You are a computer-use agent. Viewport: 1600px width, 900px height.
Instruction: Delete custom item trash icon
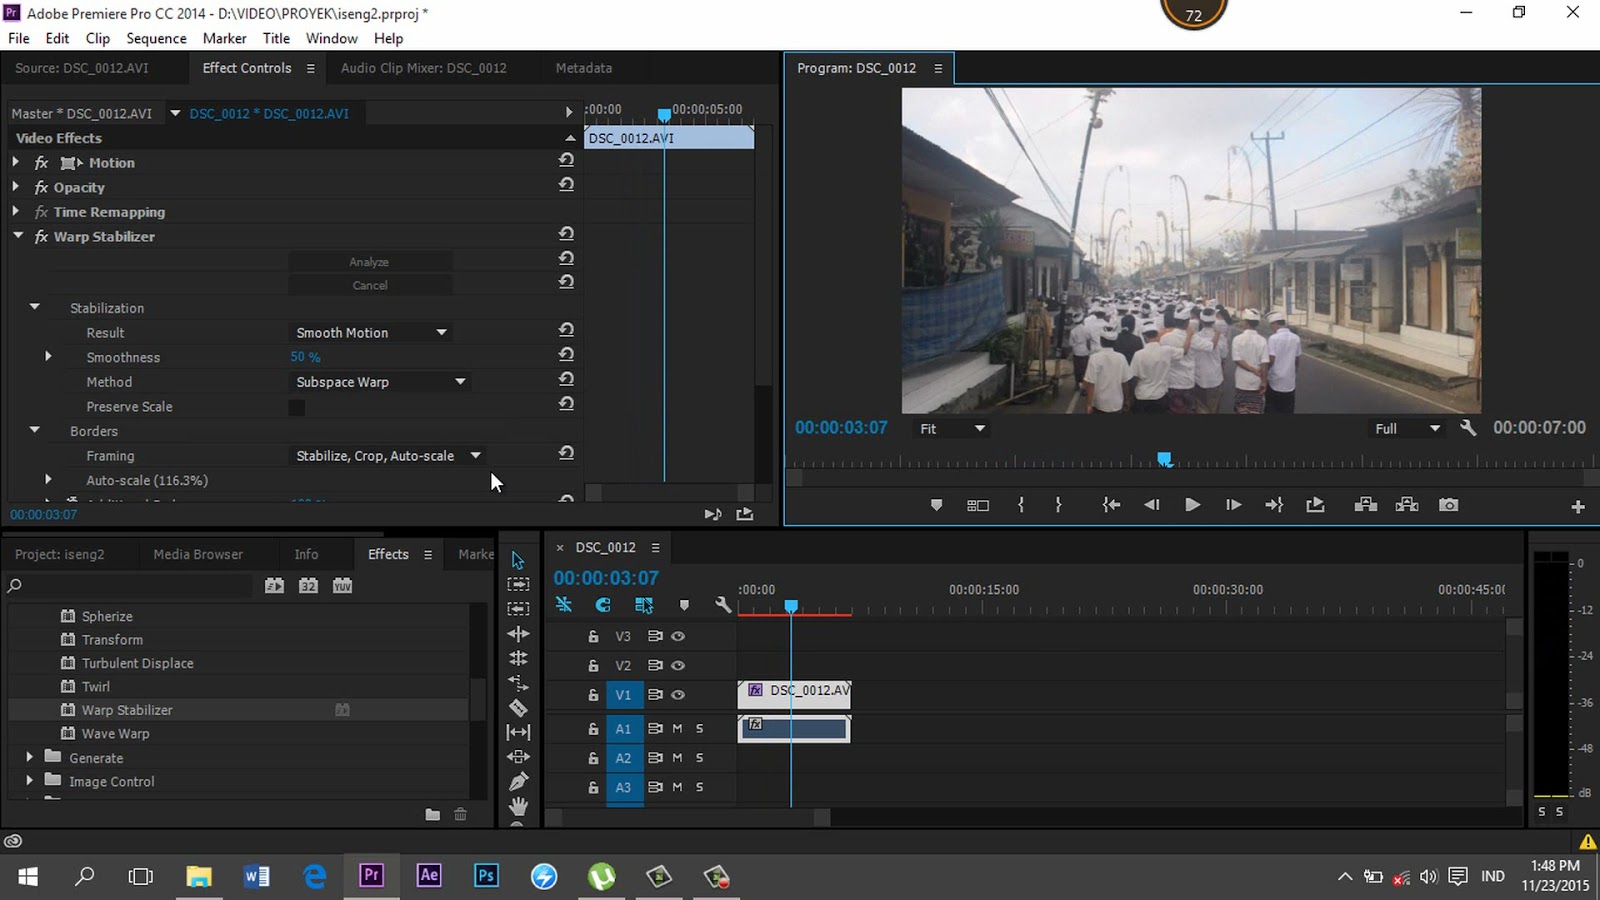[x=460, y=815]
